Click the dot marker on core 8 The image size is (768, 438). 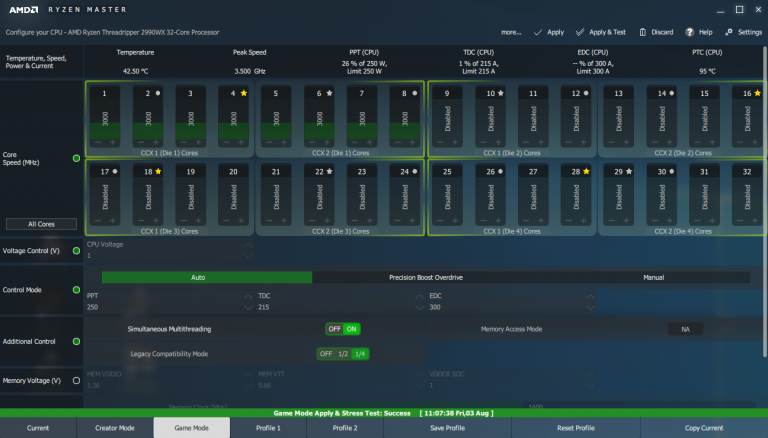[x=415, y=93]
